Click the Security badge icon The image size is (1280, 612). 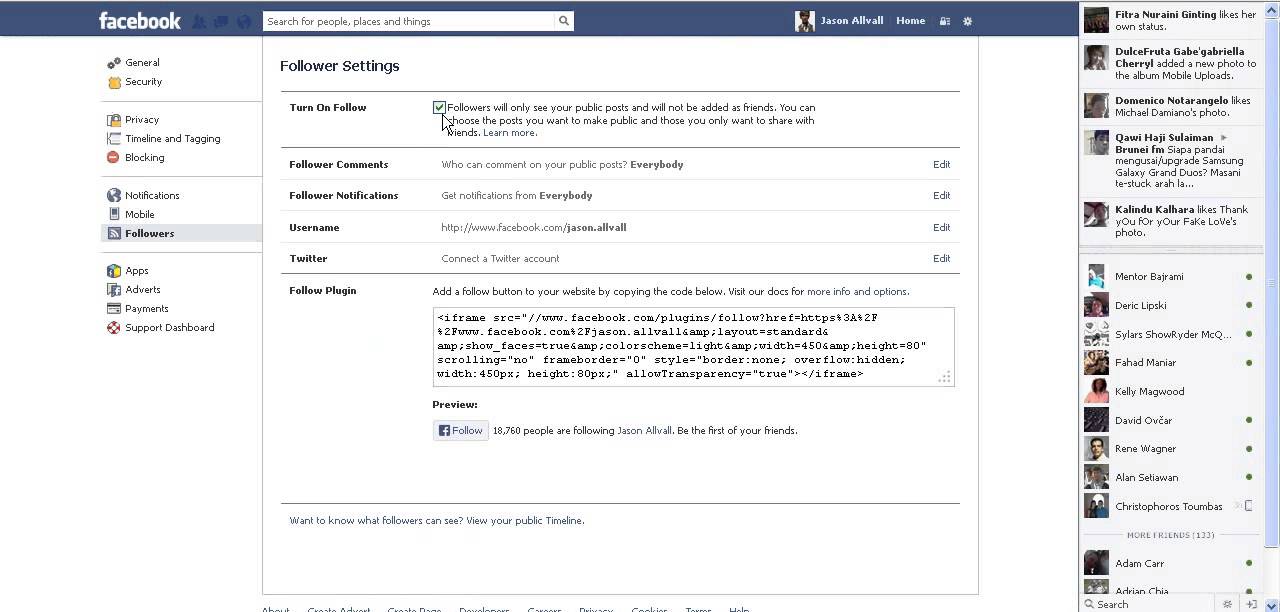(x=115, y=82)
